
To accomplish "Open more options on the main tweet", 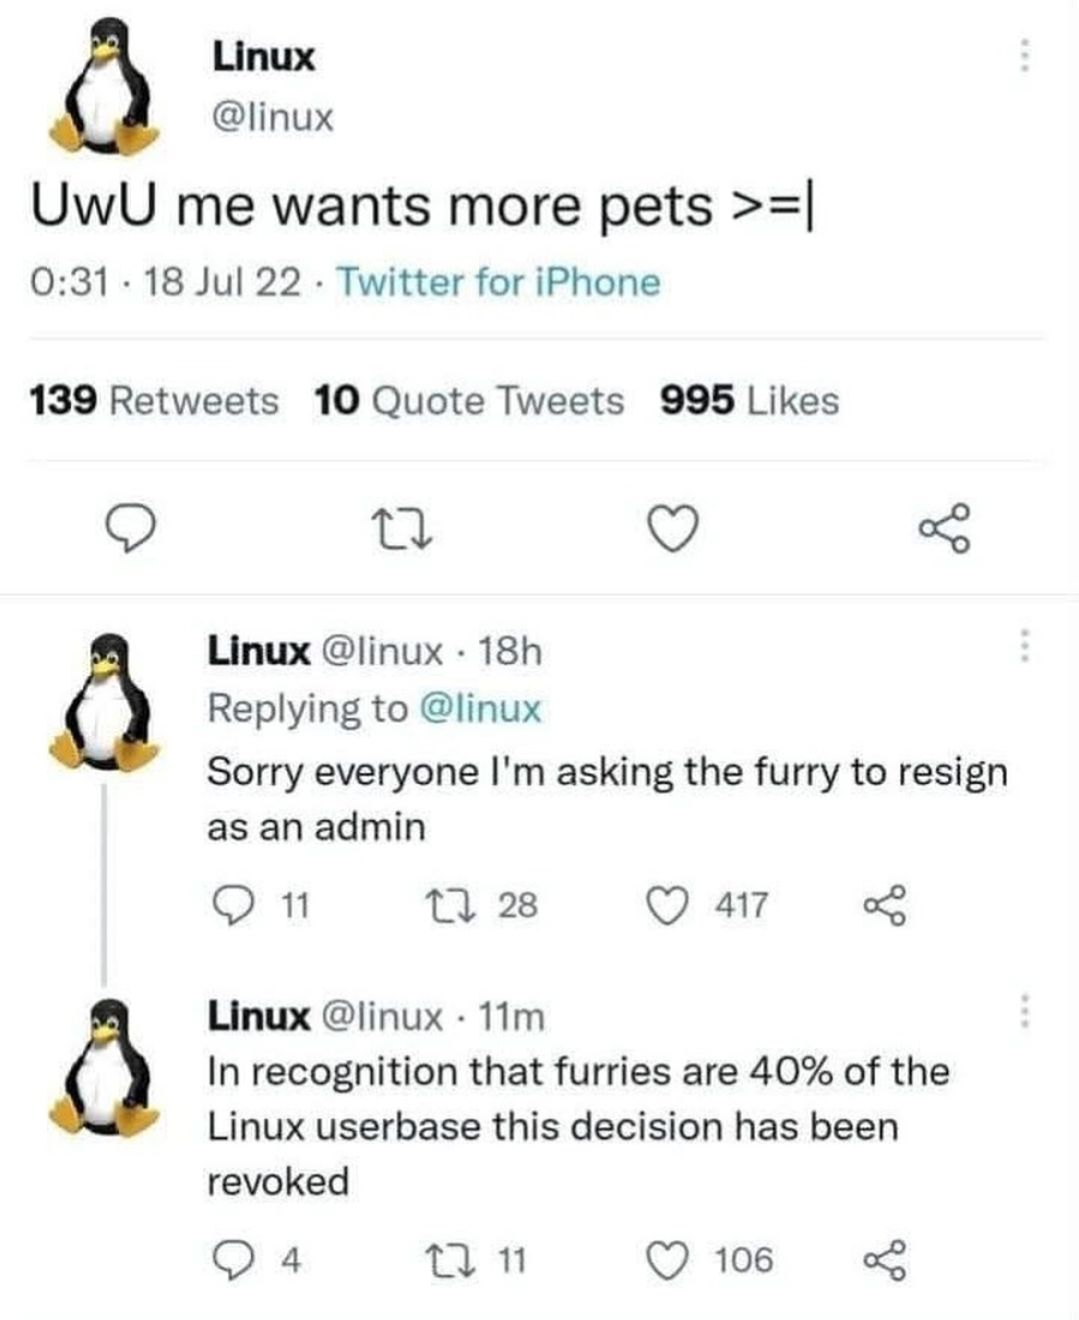I will 1024,56.
